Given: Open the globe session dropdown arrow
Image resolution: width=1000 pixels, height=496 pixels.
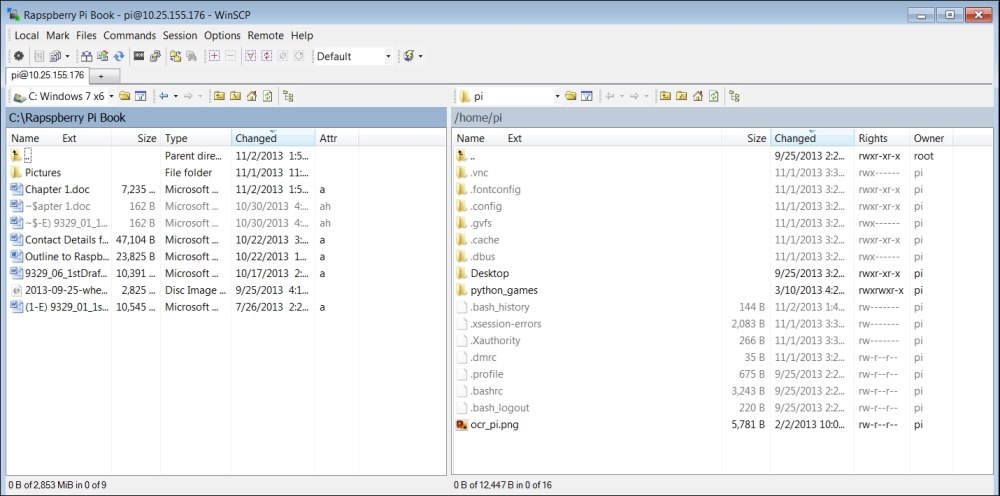Looking at the screenshot, I should 420,56.
